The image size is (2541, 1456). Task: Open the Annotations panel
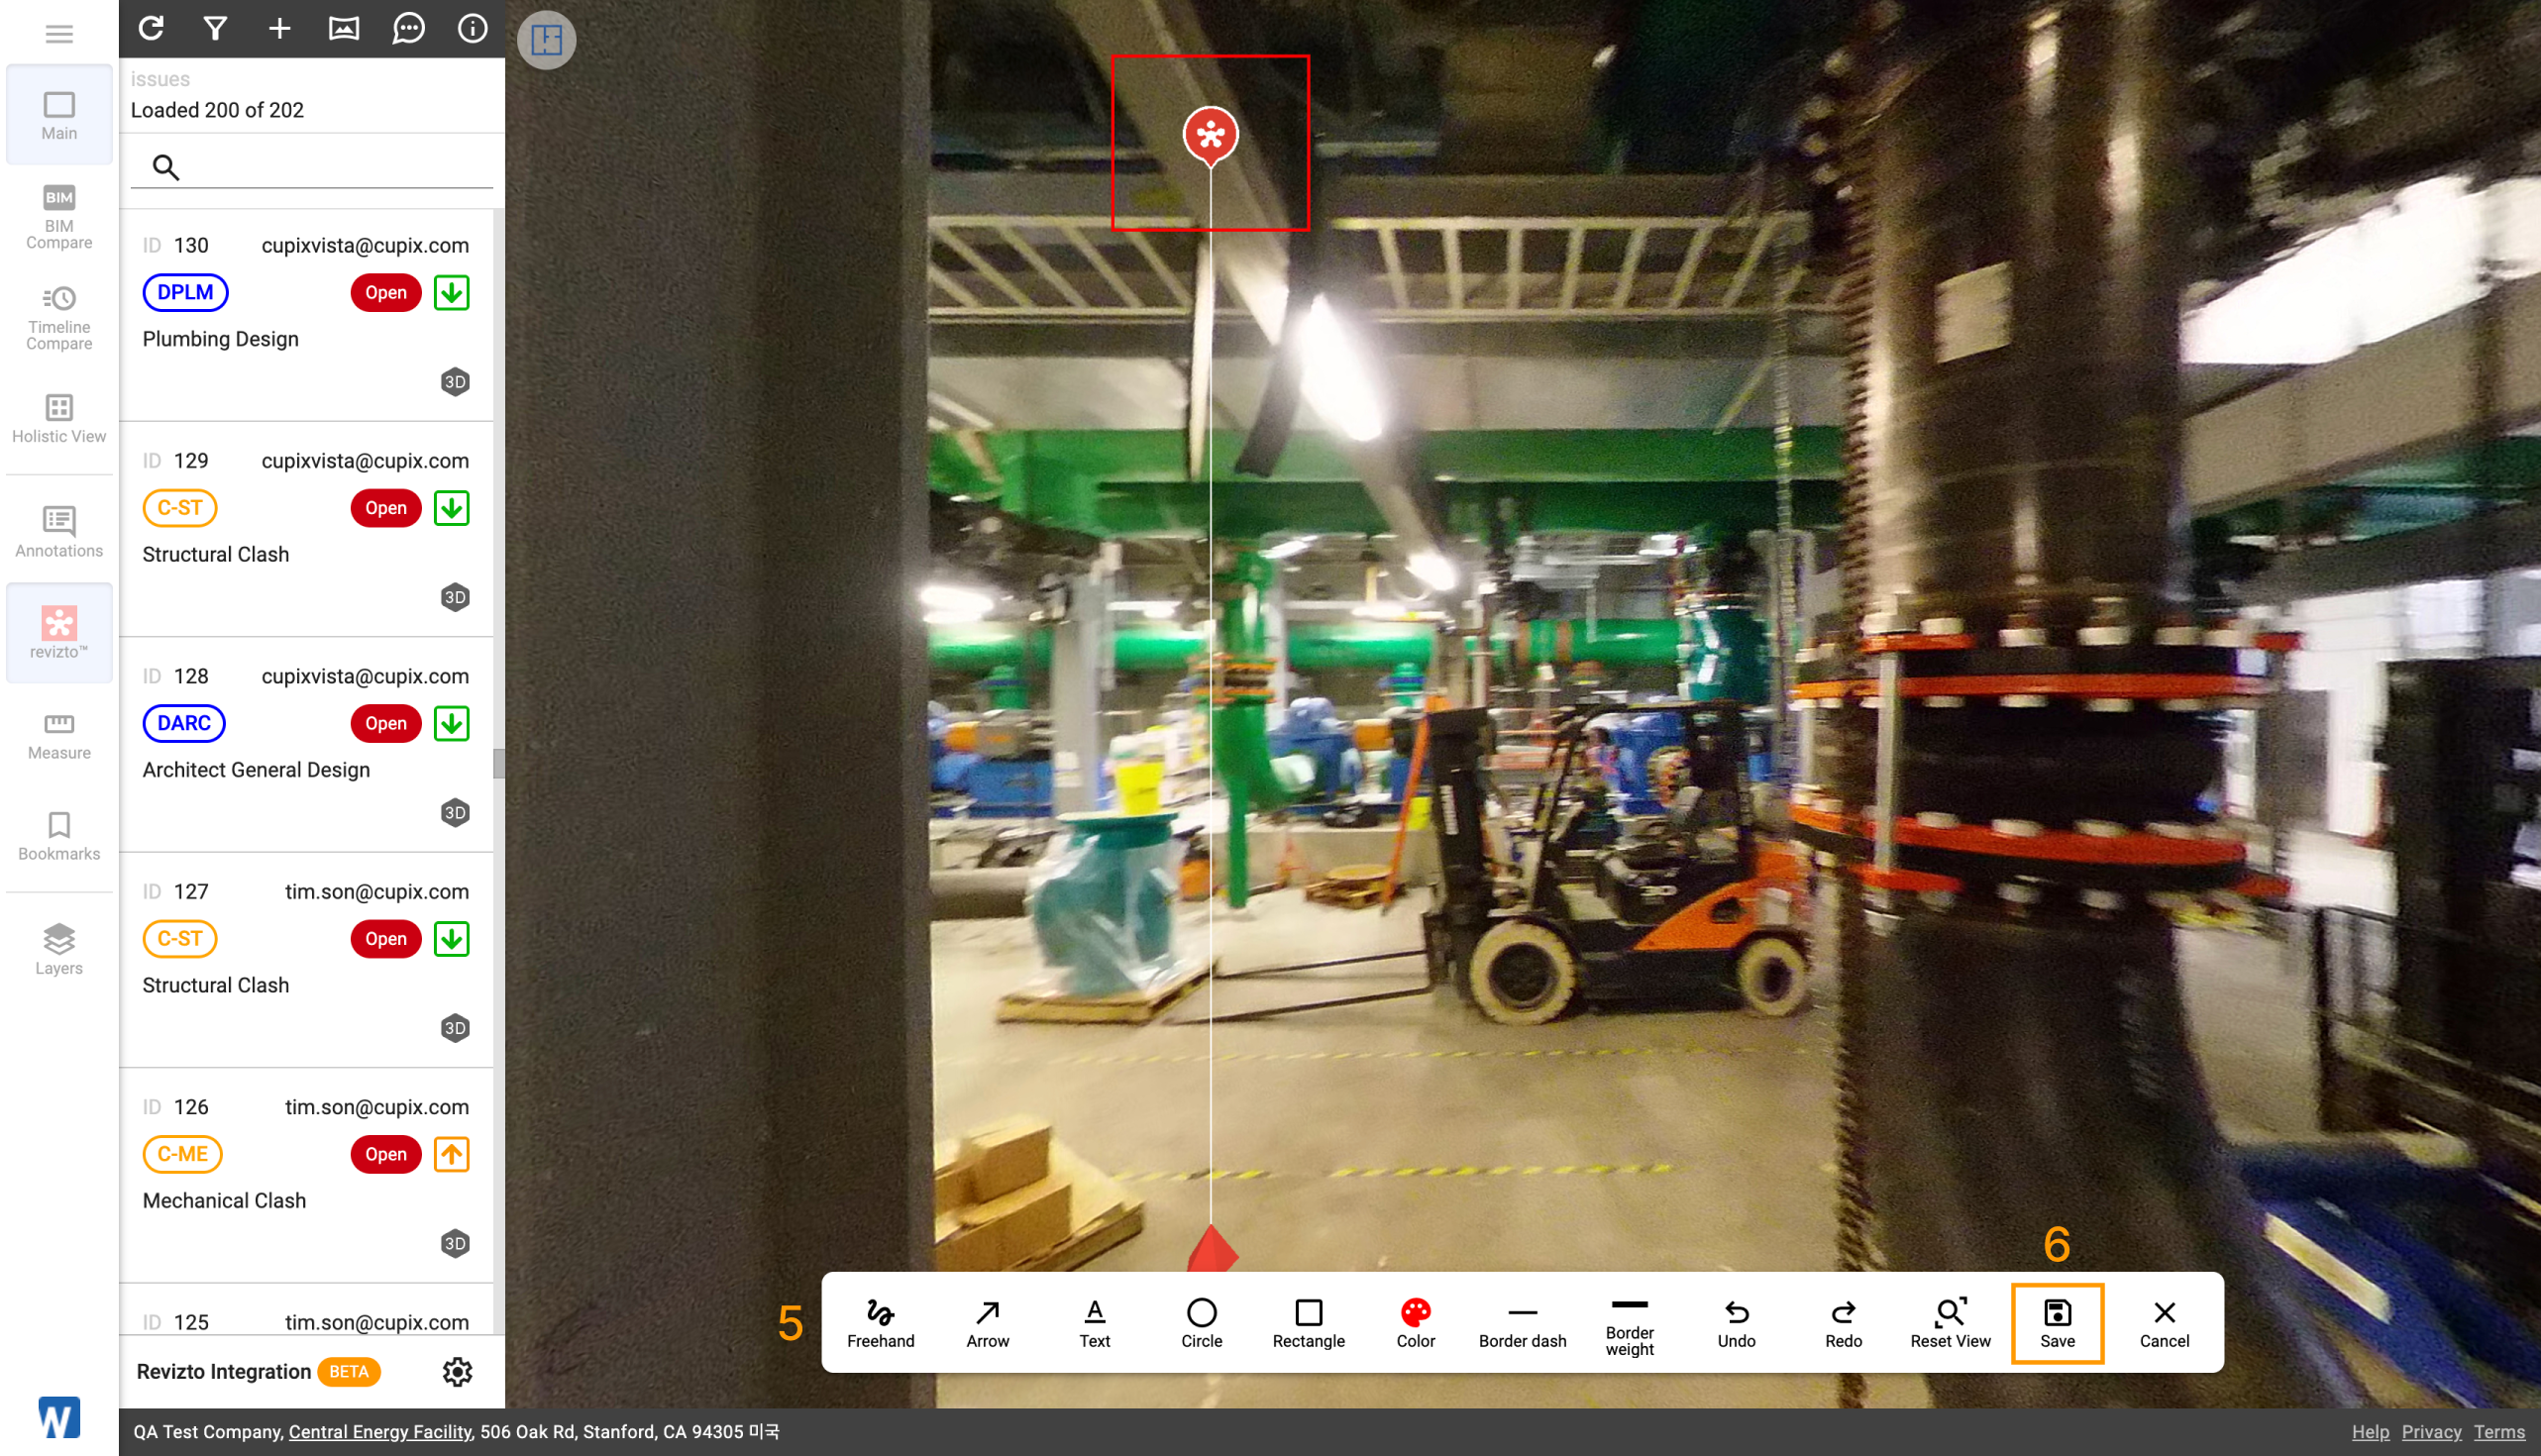click(x=59, y=532)
